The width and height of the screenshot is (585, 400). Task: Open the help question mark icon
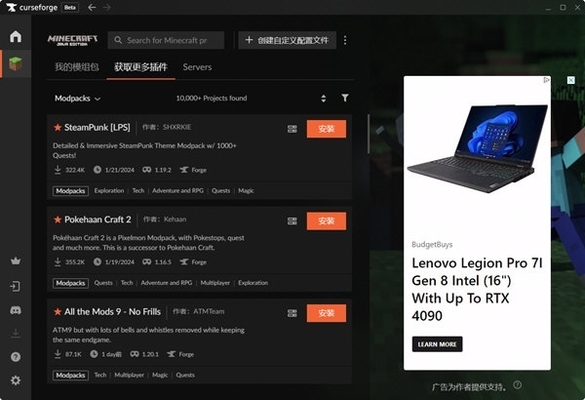coord(16,357)
